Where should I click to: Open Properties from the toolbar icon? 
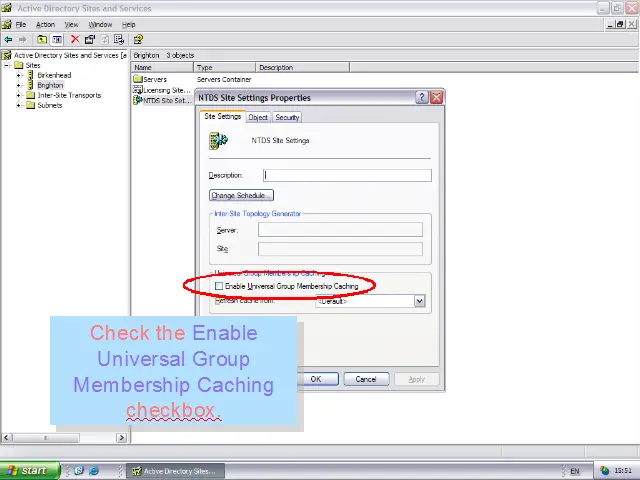tap(90, 39)
